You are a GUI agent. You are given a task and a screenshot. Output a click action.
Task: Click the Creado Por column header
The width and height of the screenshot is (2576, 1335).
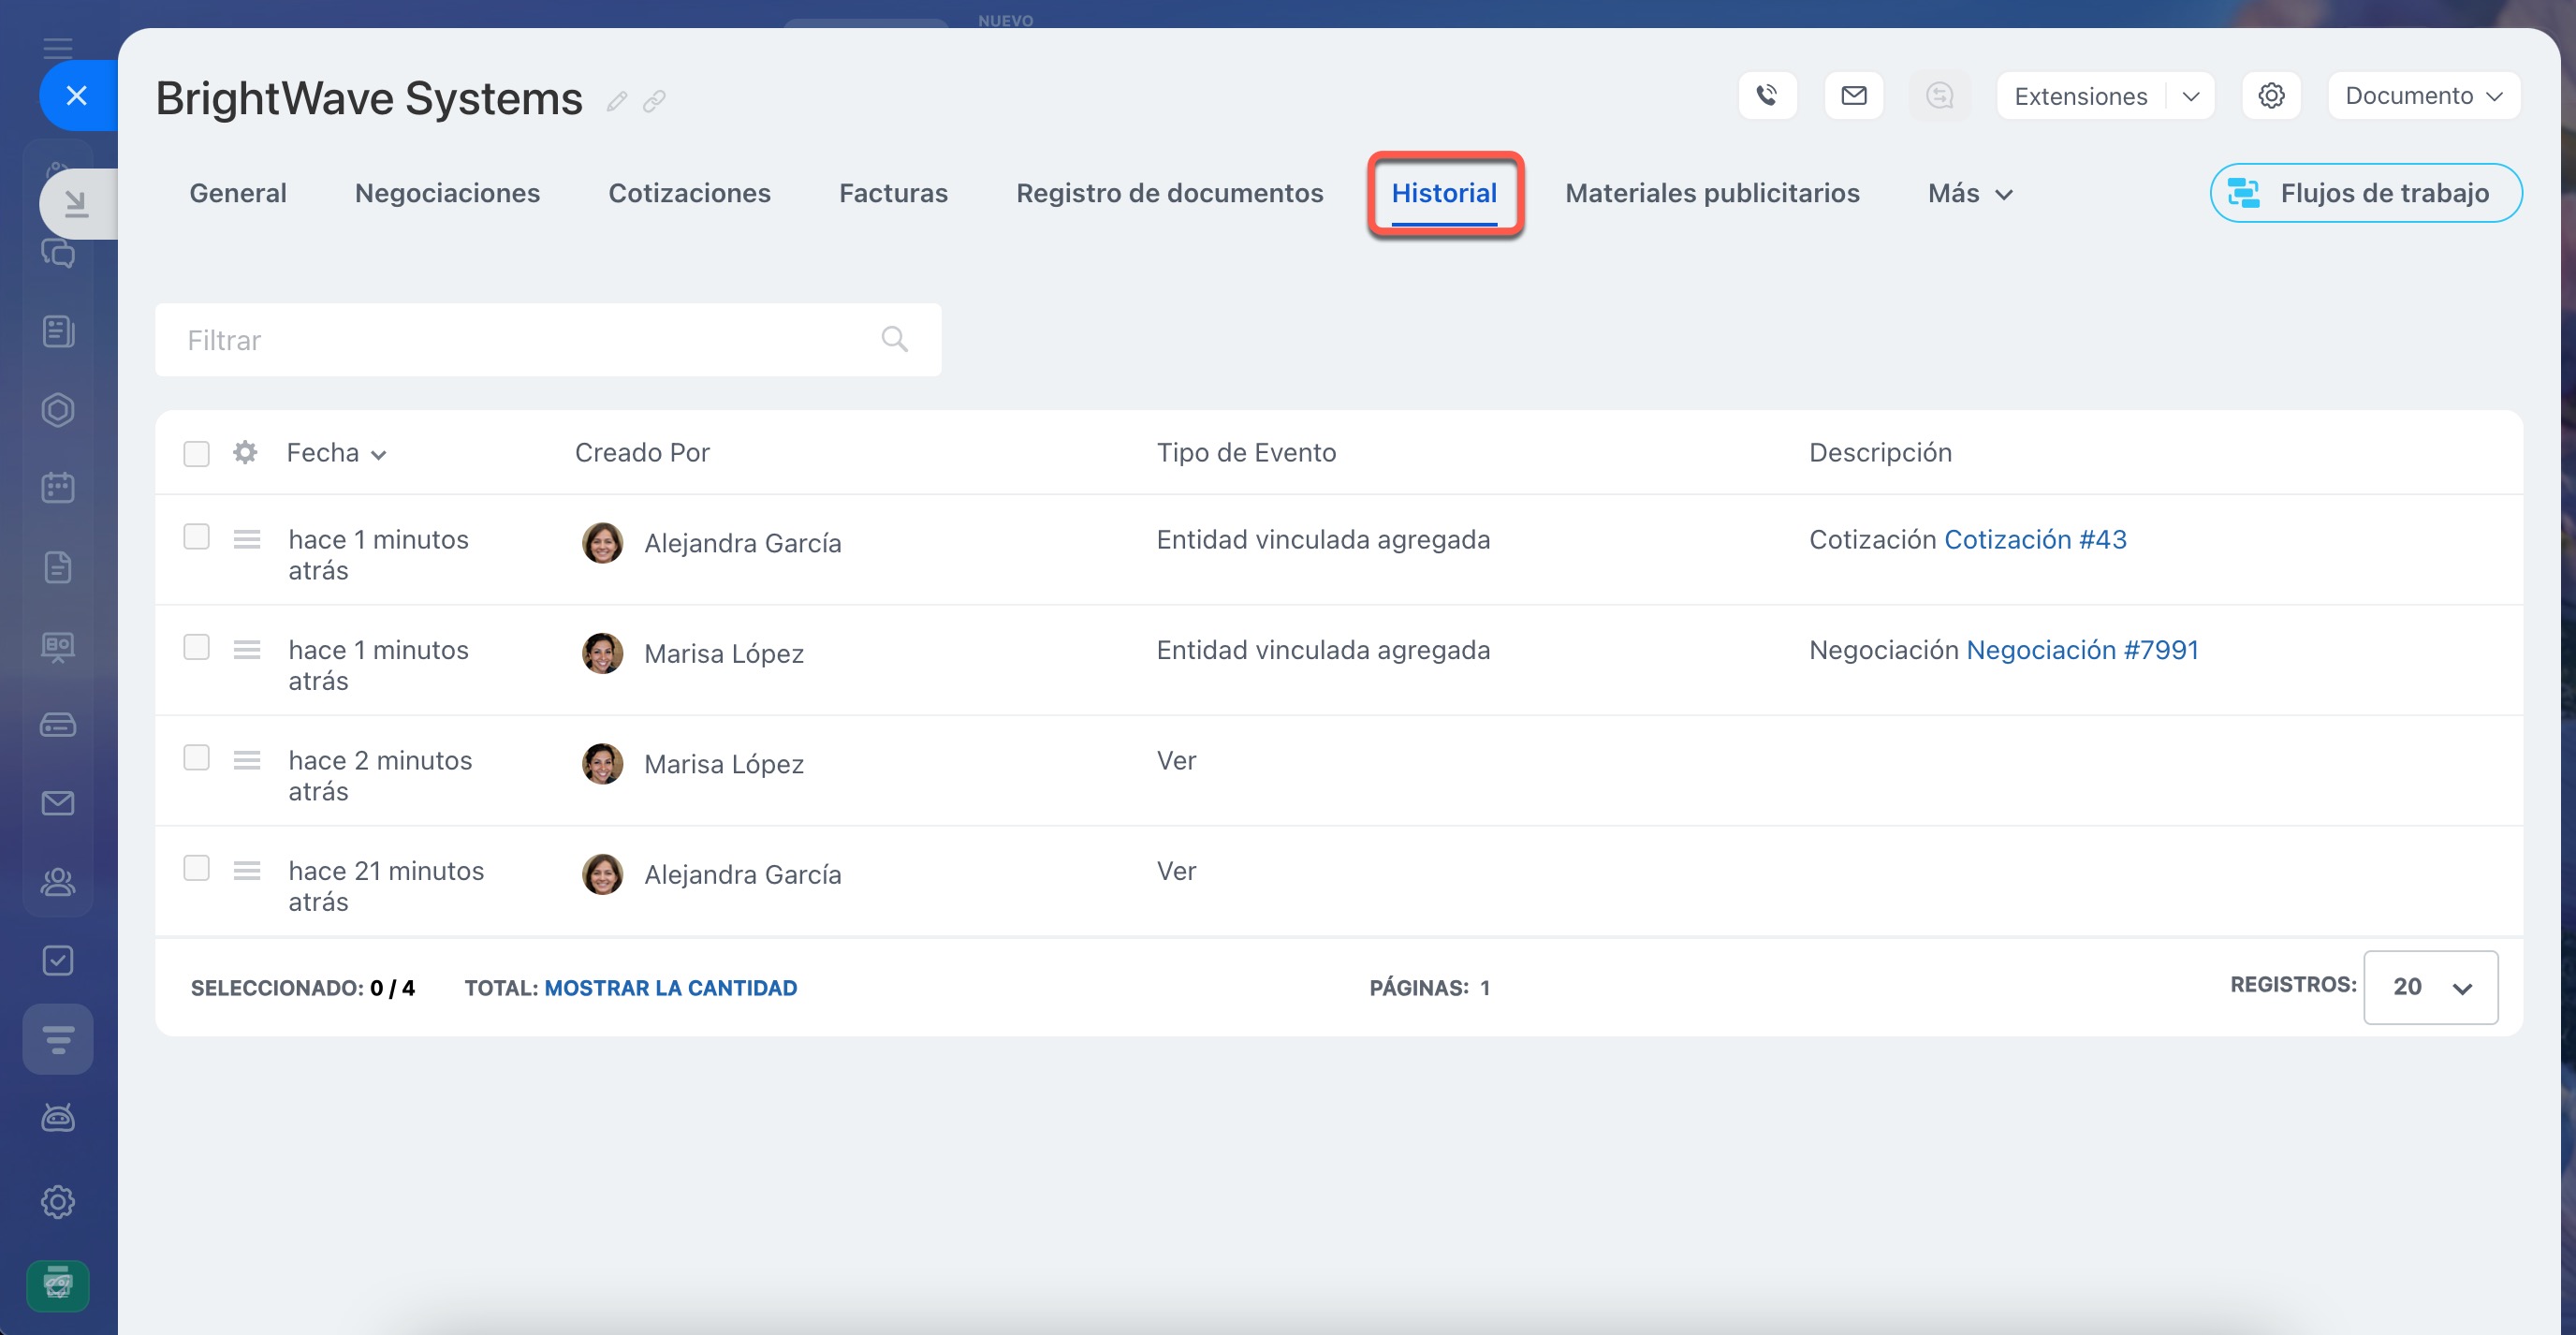pos(642,453)
